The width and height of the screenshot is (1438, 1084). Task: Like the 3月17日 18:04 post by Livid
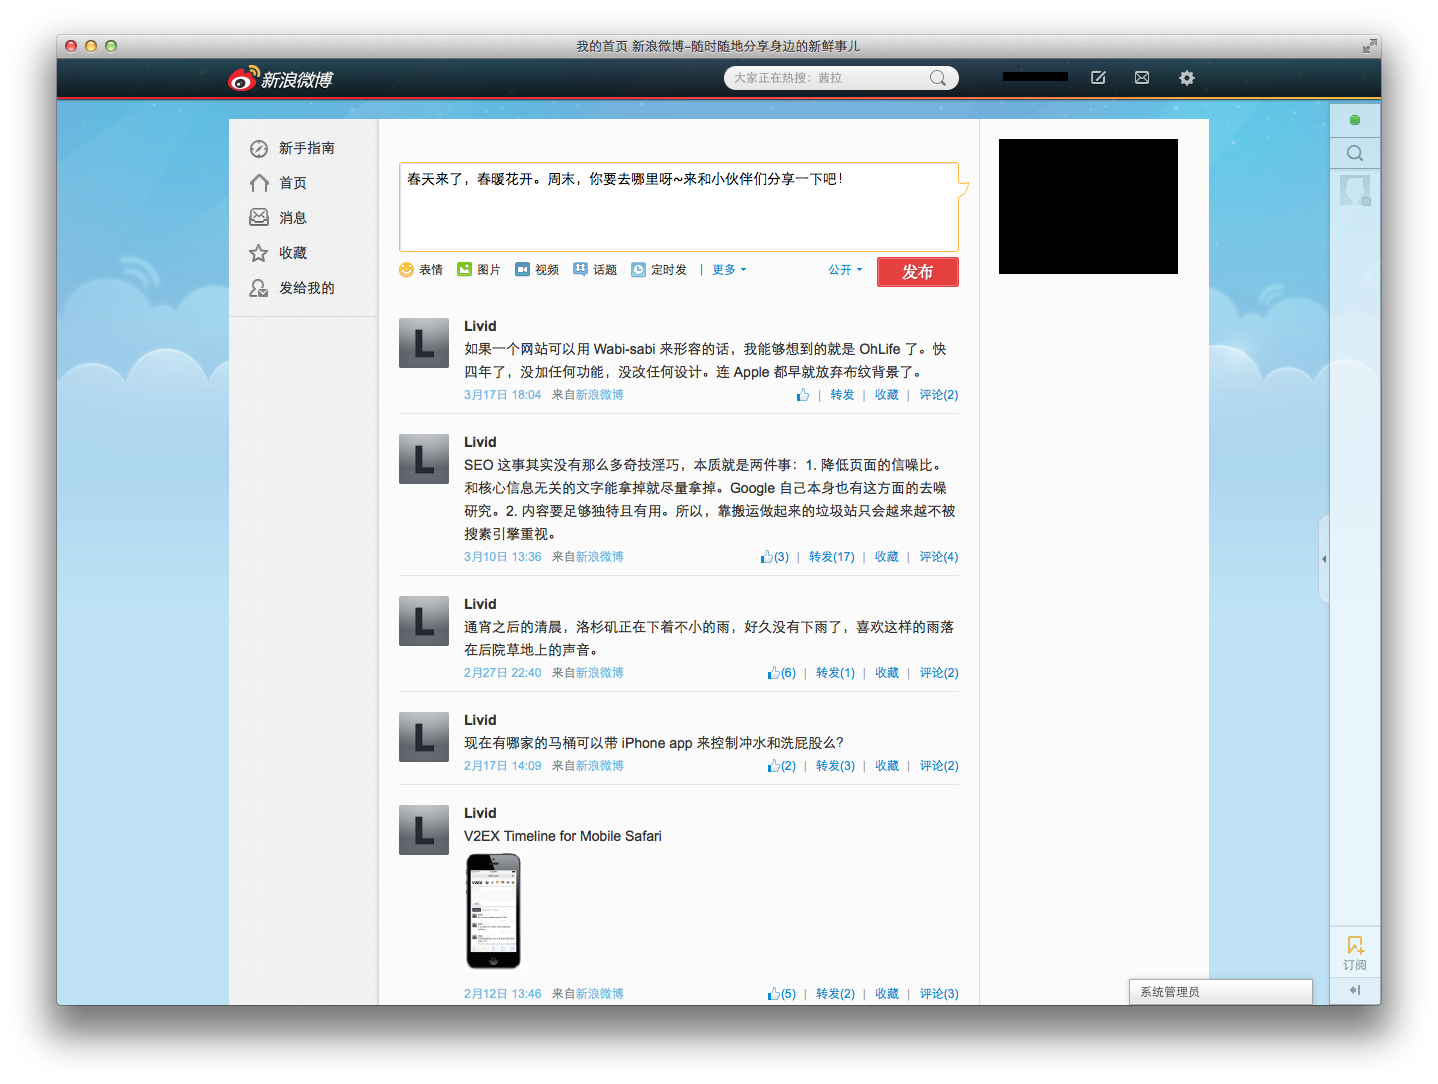click(x=802, y=395)
